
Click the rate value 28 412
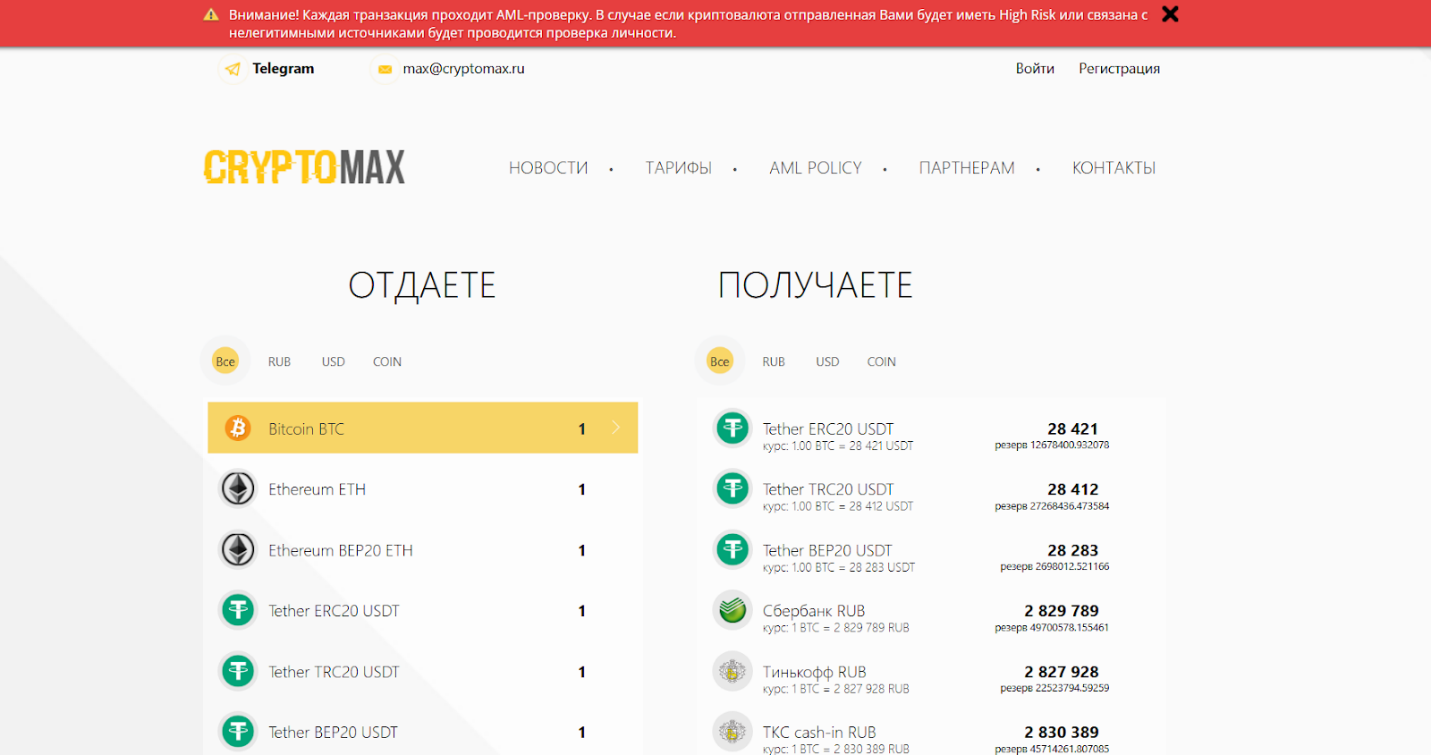[1073, 489]
